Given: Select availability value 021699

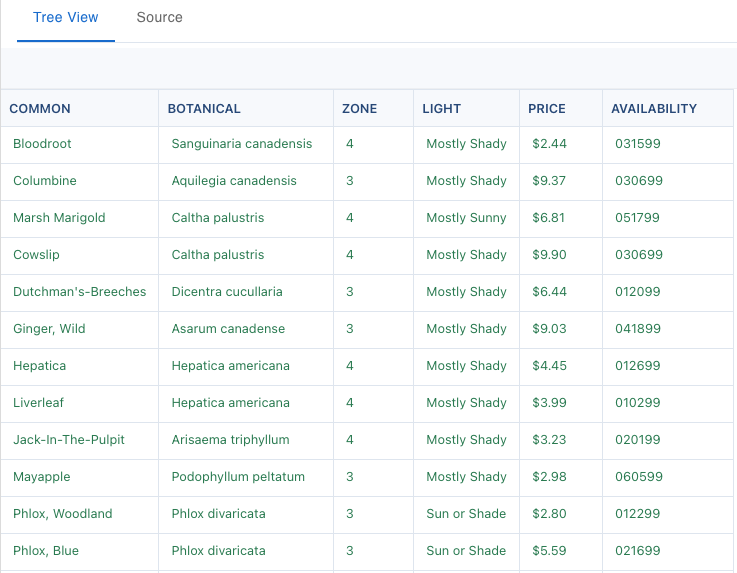Looking at the screenshot, I should click(x=668, y=551).
